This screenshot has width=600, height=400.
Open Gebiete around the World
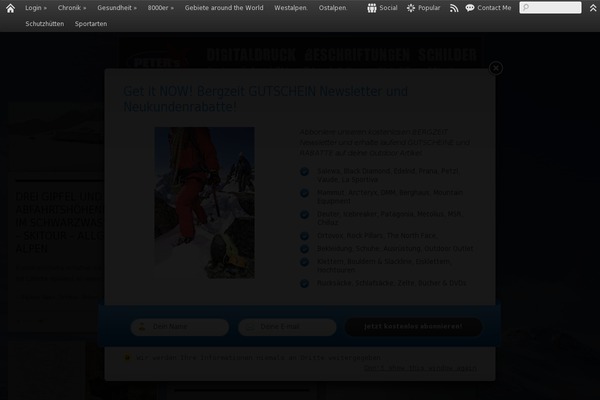click(224, 8)
